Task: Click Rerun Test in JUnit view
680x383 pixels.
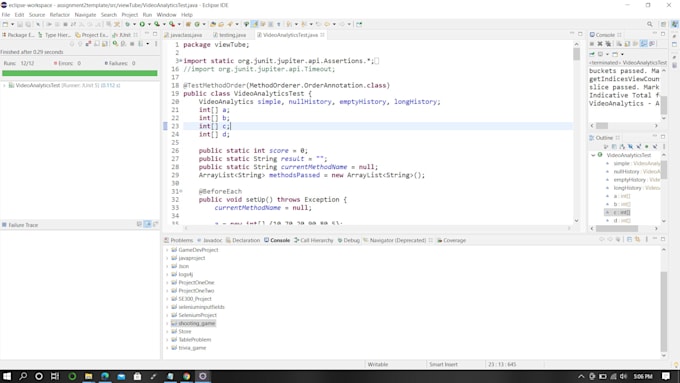Action: point(115,44)
